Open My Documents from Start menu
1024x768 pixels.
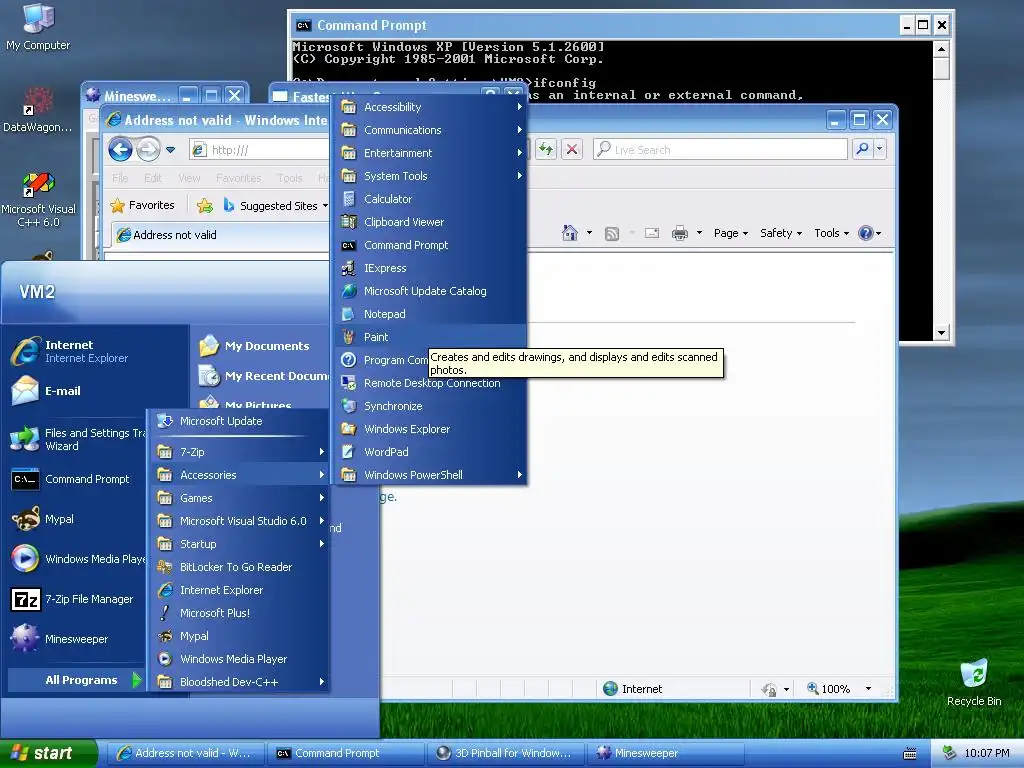[x=261, y=345]
